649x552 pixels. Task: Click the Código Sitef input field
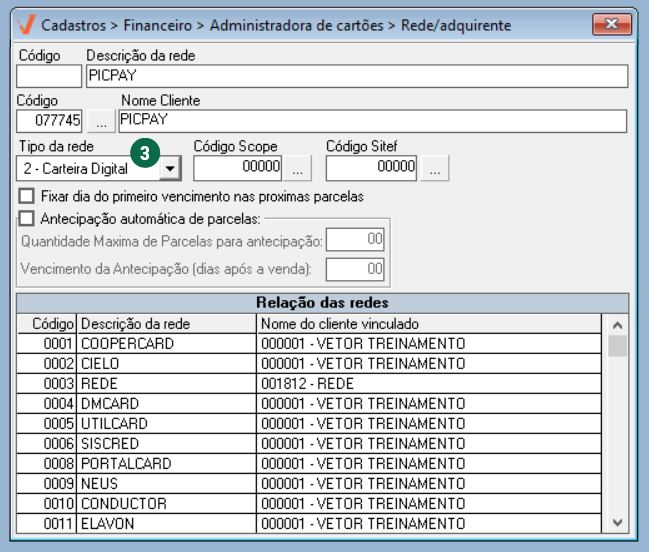point(371,168)
